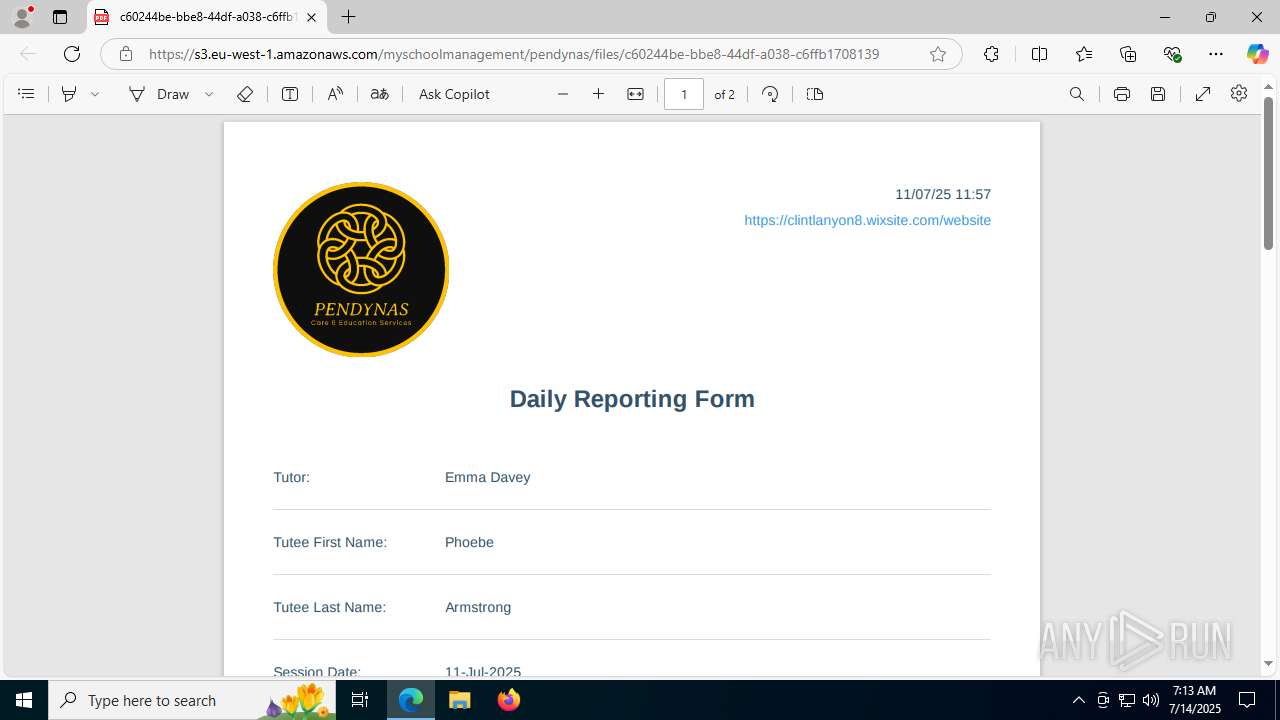Viewport: 1280px width, 720px height.
Task: Click the tutor name Emma Davey
Action: 488,477
